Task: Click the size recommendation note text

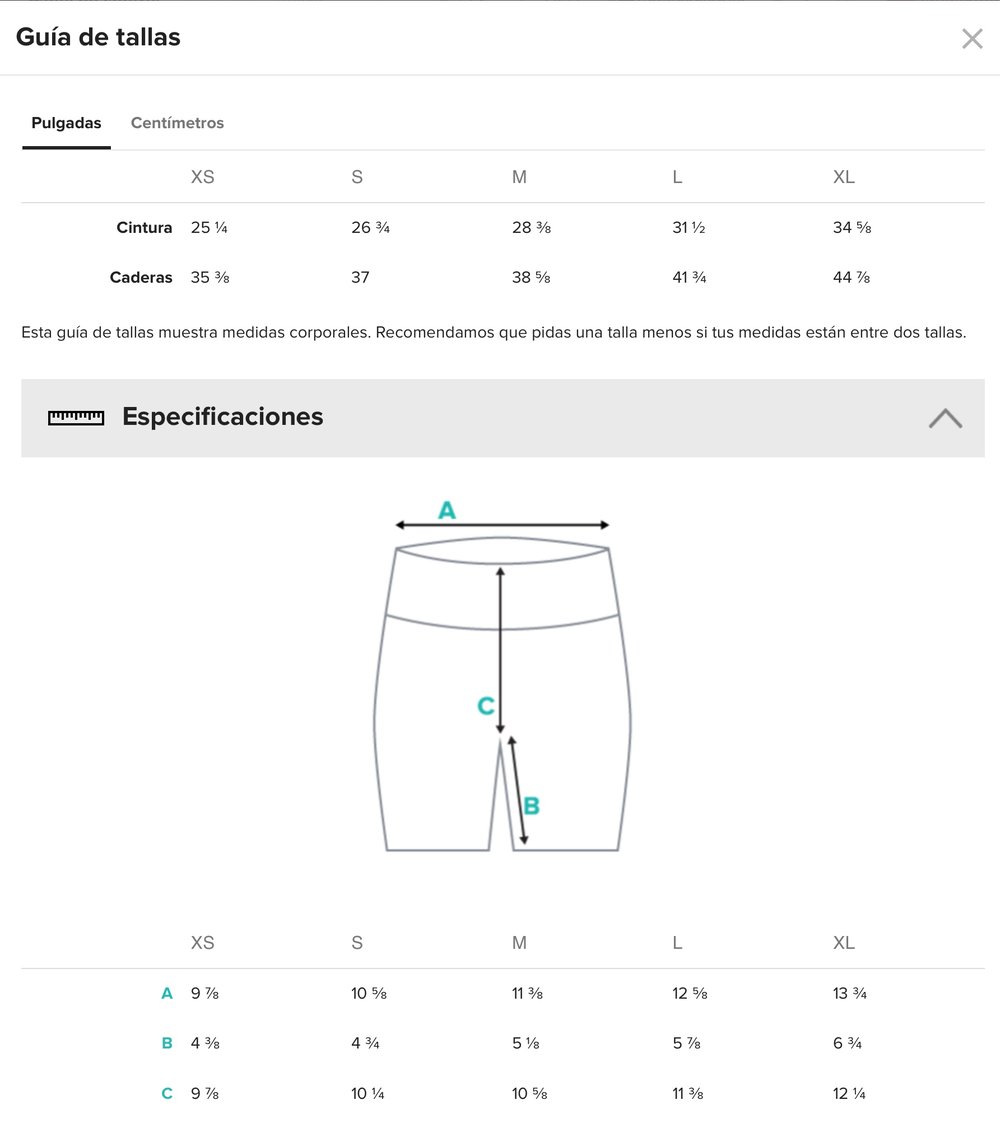Action: click(493, 332)
